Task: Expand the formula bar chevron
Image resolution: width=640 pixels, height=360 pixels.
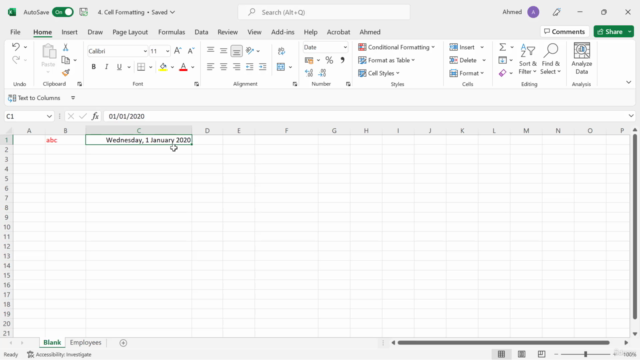Action: pos(631,116)
